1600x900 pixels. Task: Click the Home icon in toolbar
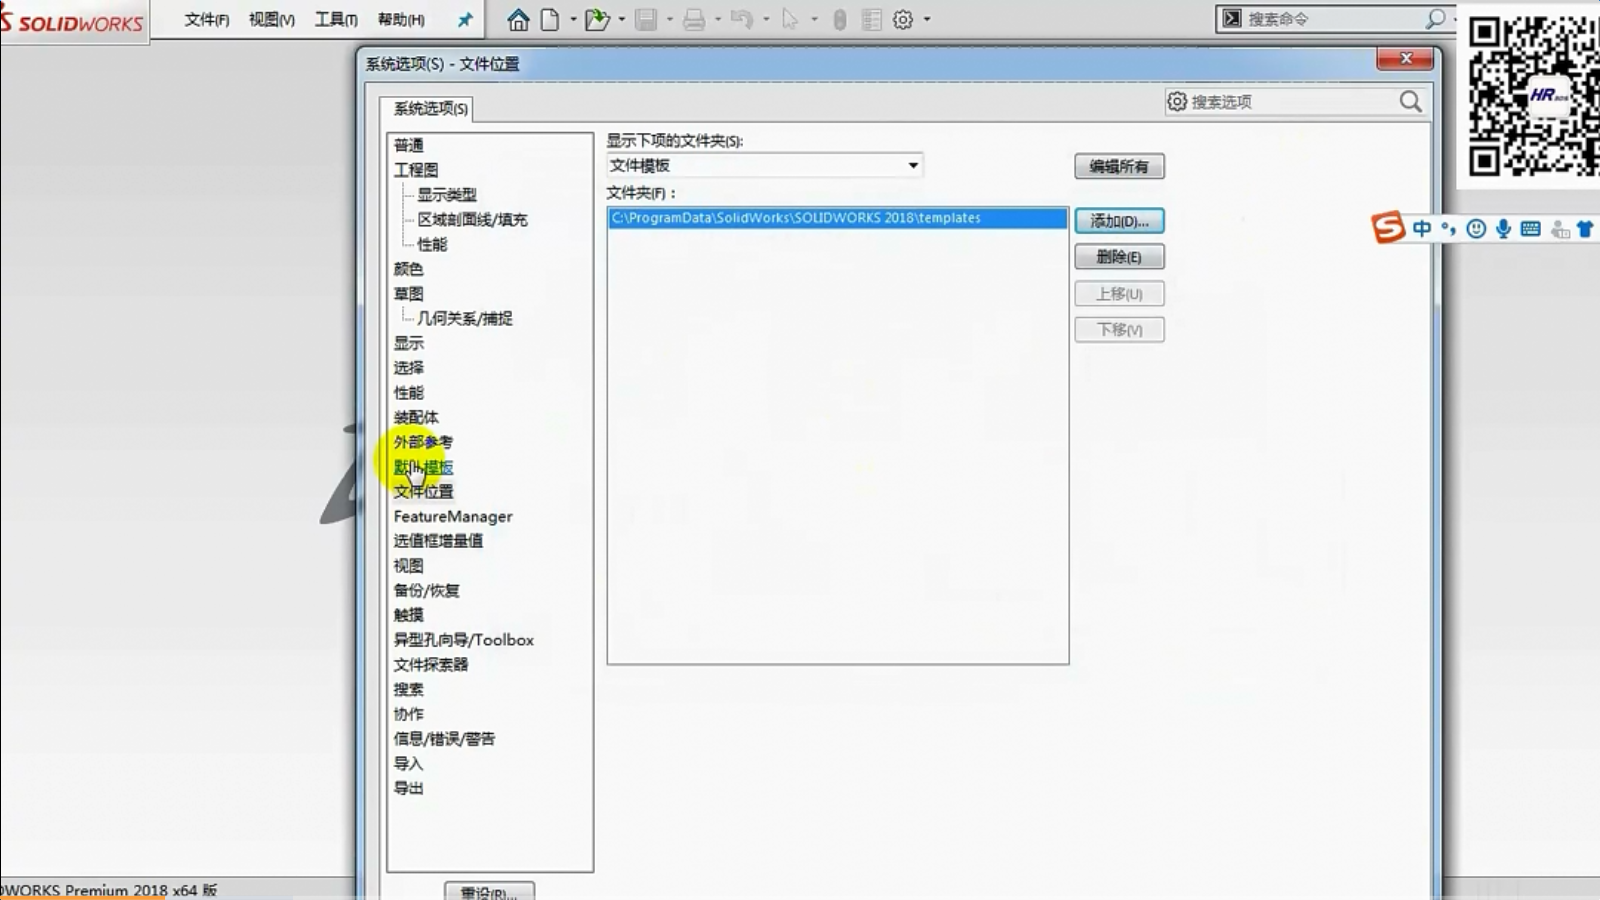pyautogui.click(x=518, y=19)
